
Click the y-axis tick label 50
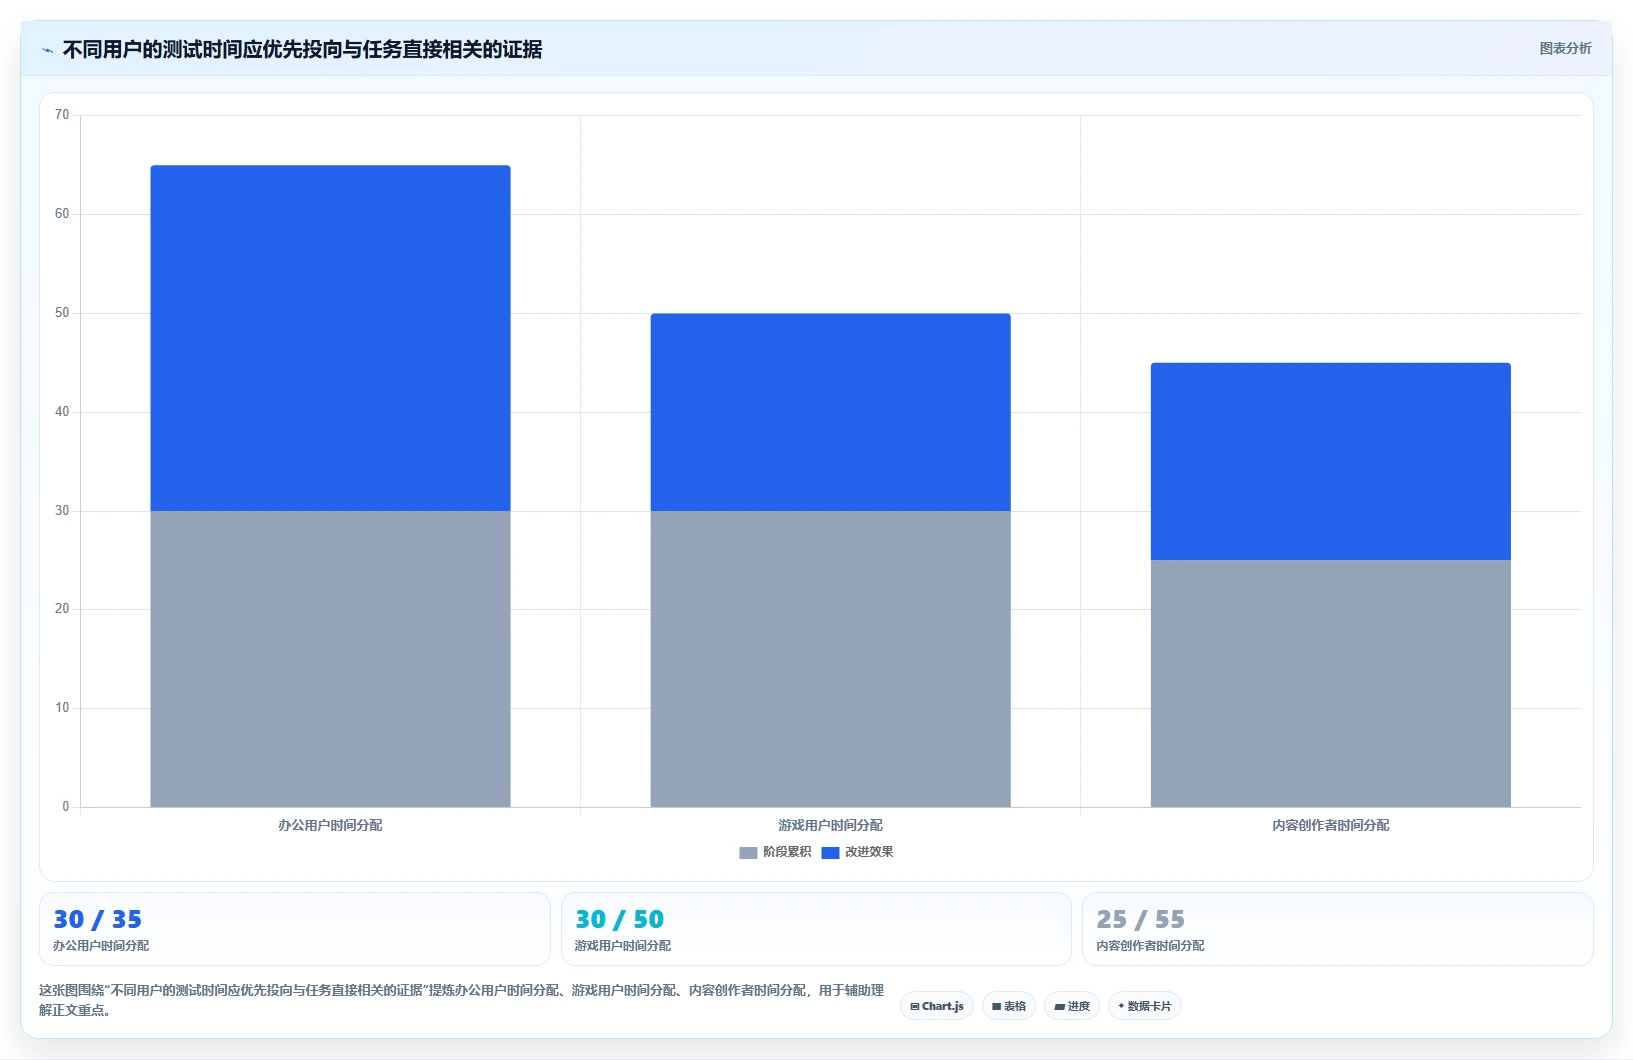(x=62, y=313)
